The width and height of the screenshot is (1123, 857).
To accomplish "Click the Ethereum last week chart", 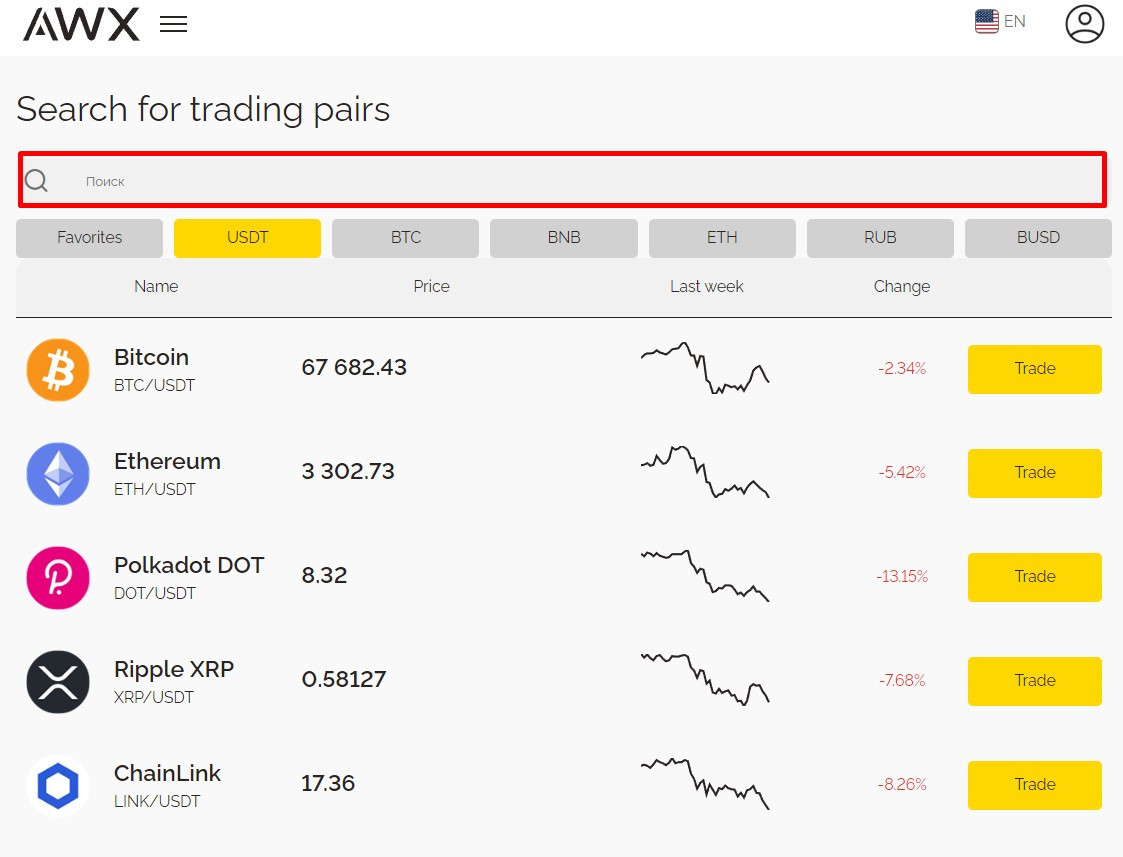I will click(705, 472).
